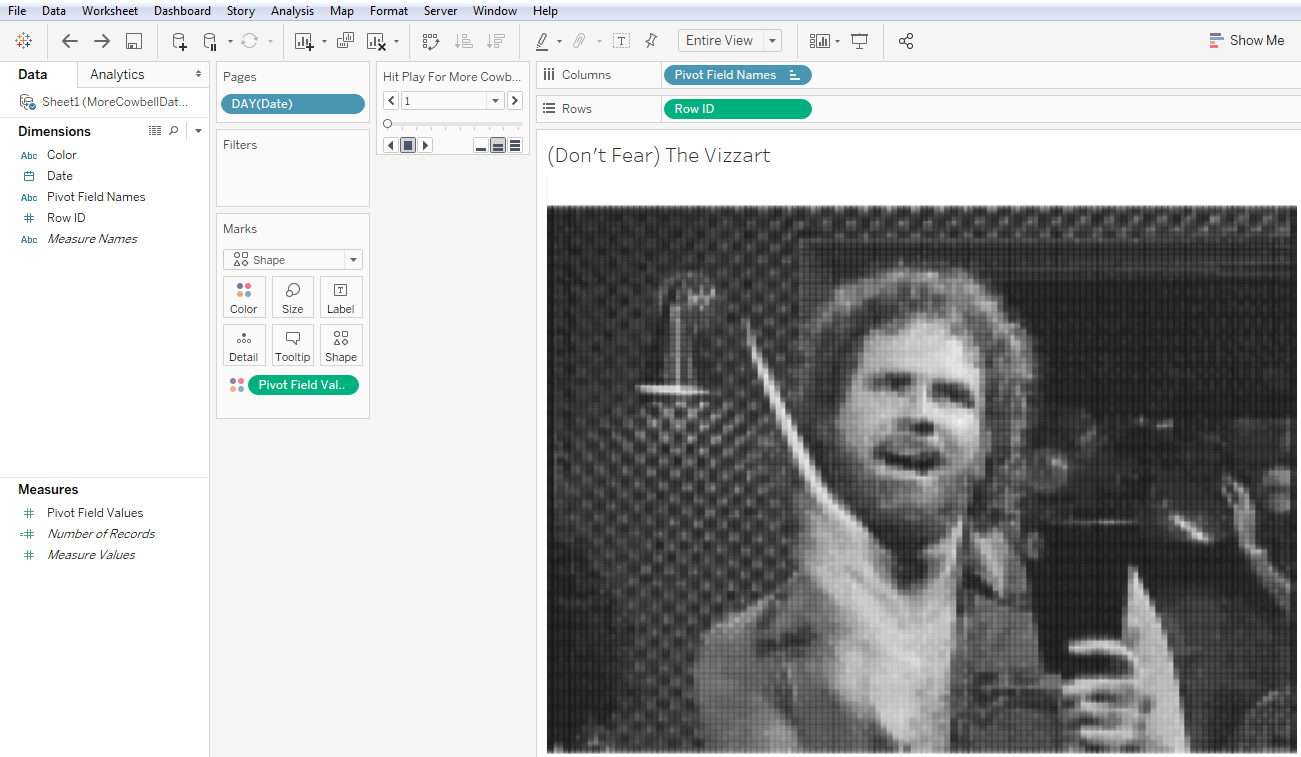The width and height of the screenshot is (1301, 757).
Task: Click the Save workbook icon
Action: tap(134, 41)
